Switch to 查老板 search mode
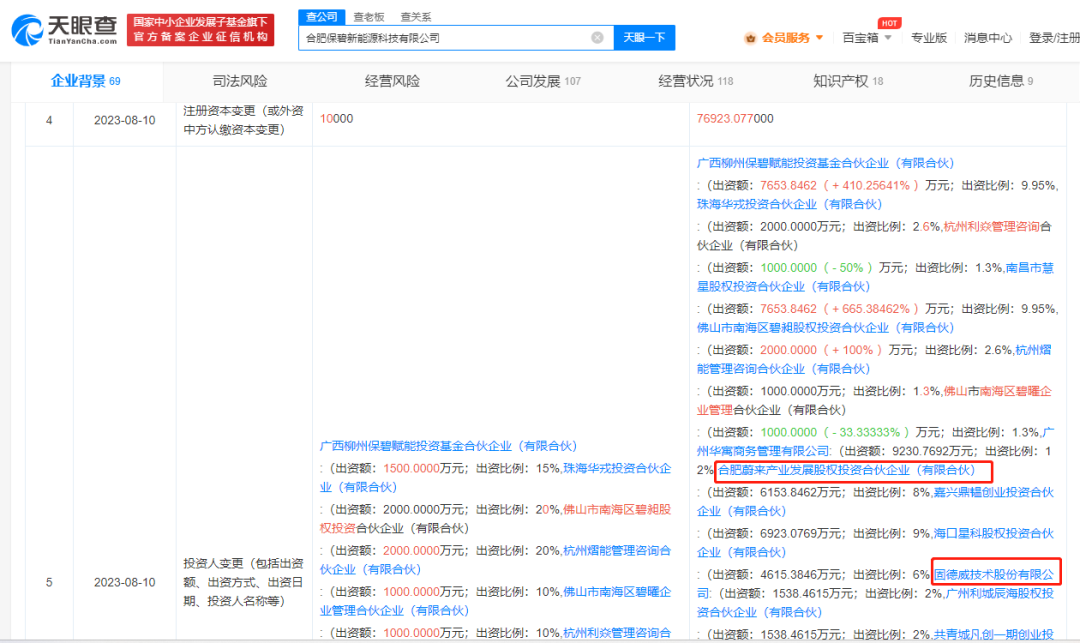Screen dimensions: 1080x643 pyautogui.click(x=369, y=16)
